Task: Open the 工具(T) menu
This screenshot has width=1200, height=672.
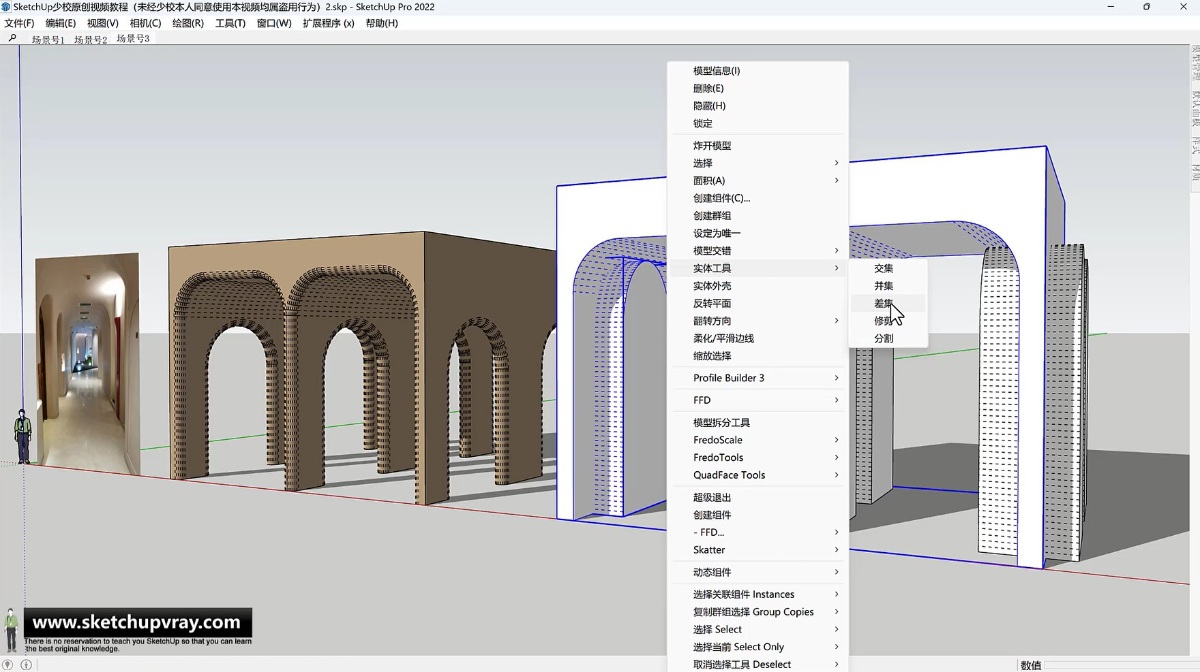Action: pos(230,23)
